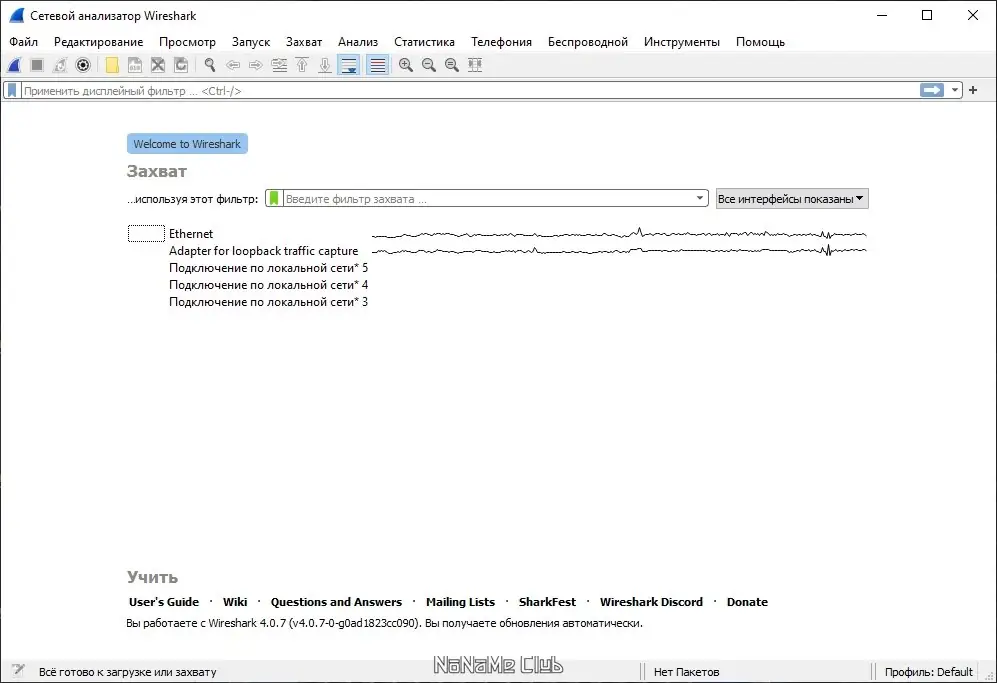The width and height of the screenshot is (997, 683).
Task: Click the Donate link
Action: [x=747, y=602]
